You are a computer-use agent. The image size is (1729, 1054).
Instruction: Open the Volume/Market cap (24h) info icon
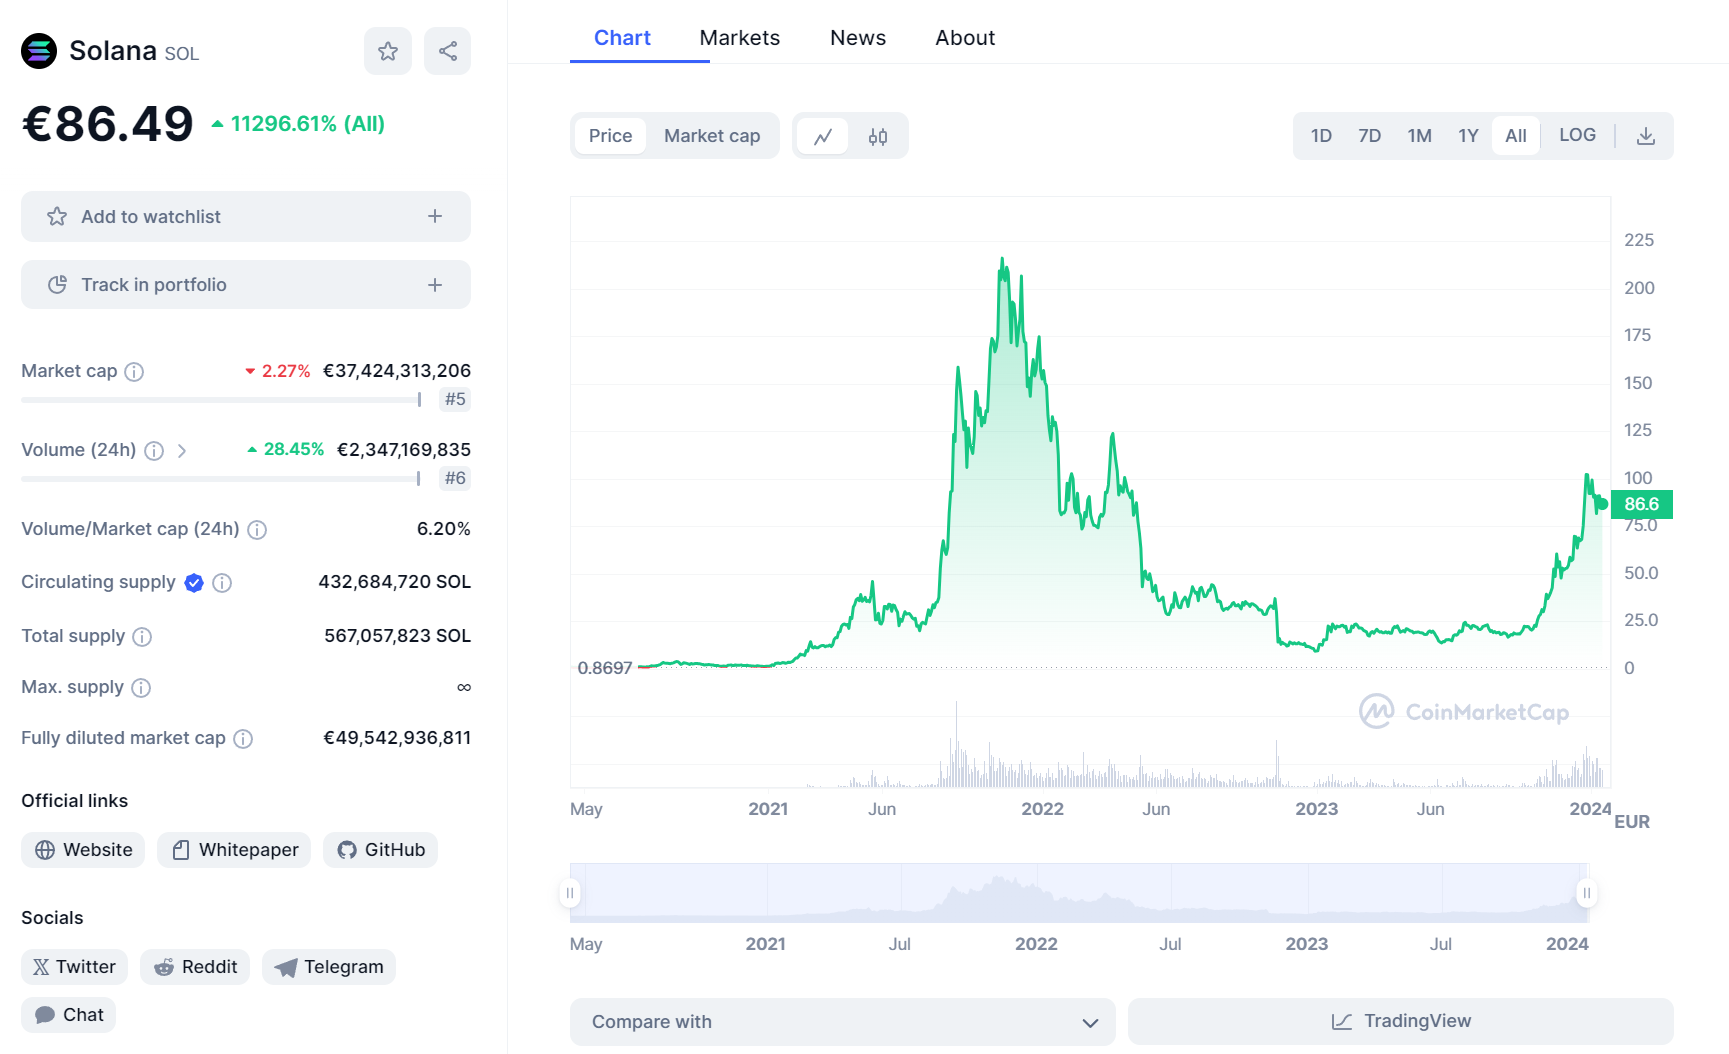click(x=257, y=530)
